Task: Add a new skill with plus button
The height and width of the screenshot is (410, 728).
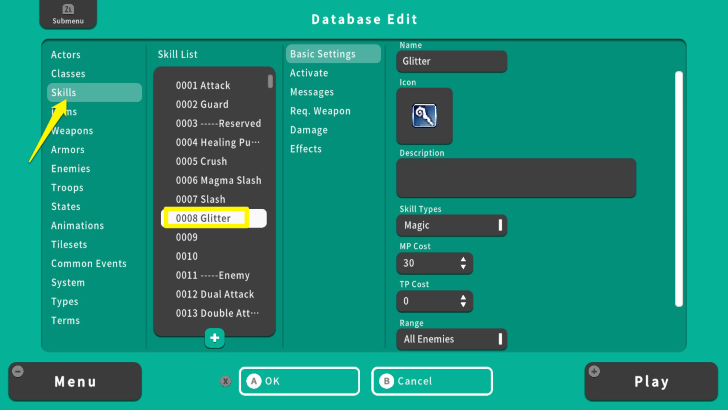Action: [214, 338]
